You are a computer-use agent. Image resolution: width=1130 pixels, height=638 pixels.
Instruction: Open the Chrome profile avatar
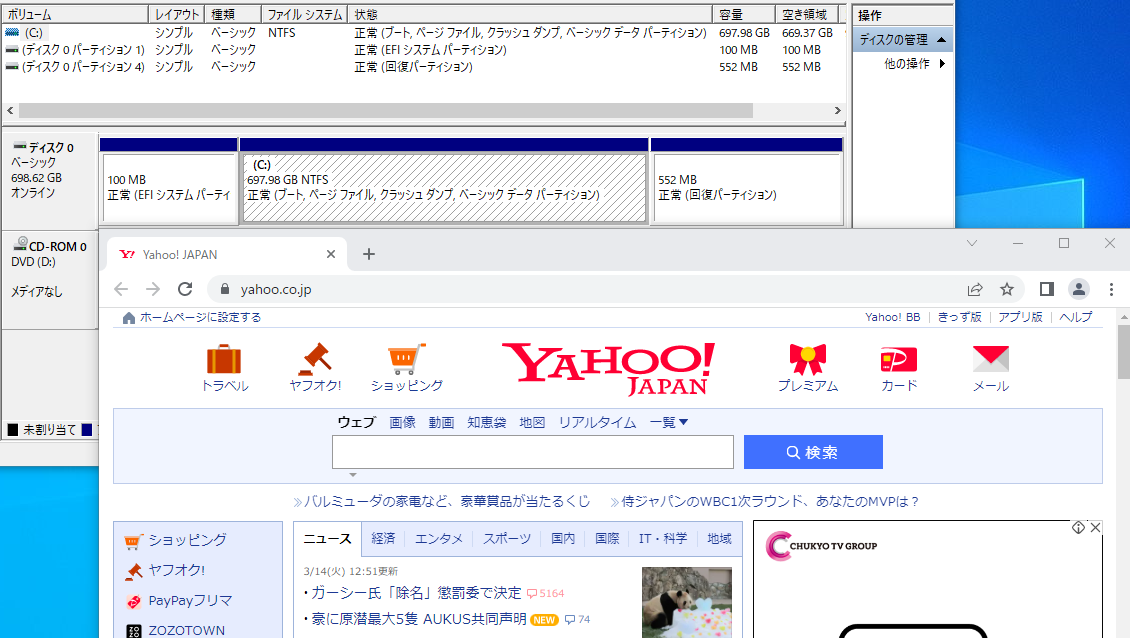pyautogui.click(x=1079, y=289)
